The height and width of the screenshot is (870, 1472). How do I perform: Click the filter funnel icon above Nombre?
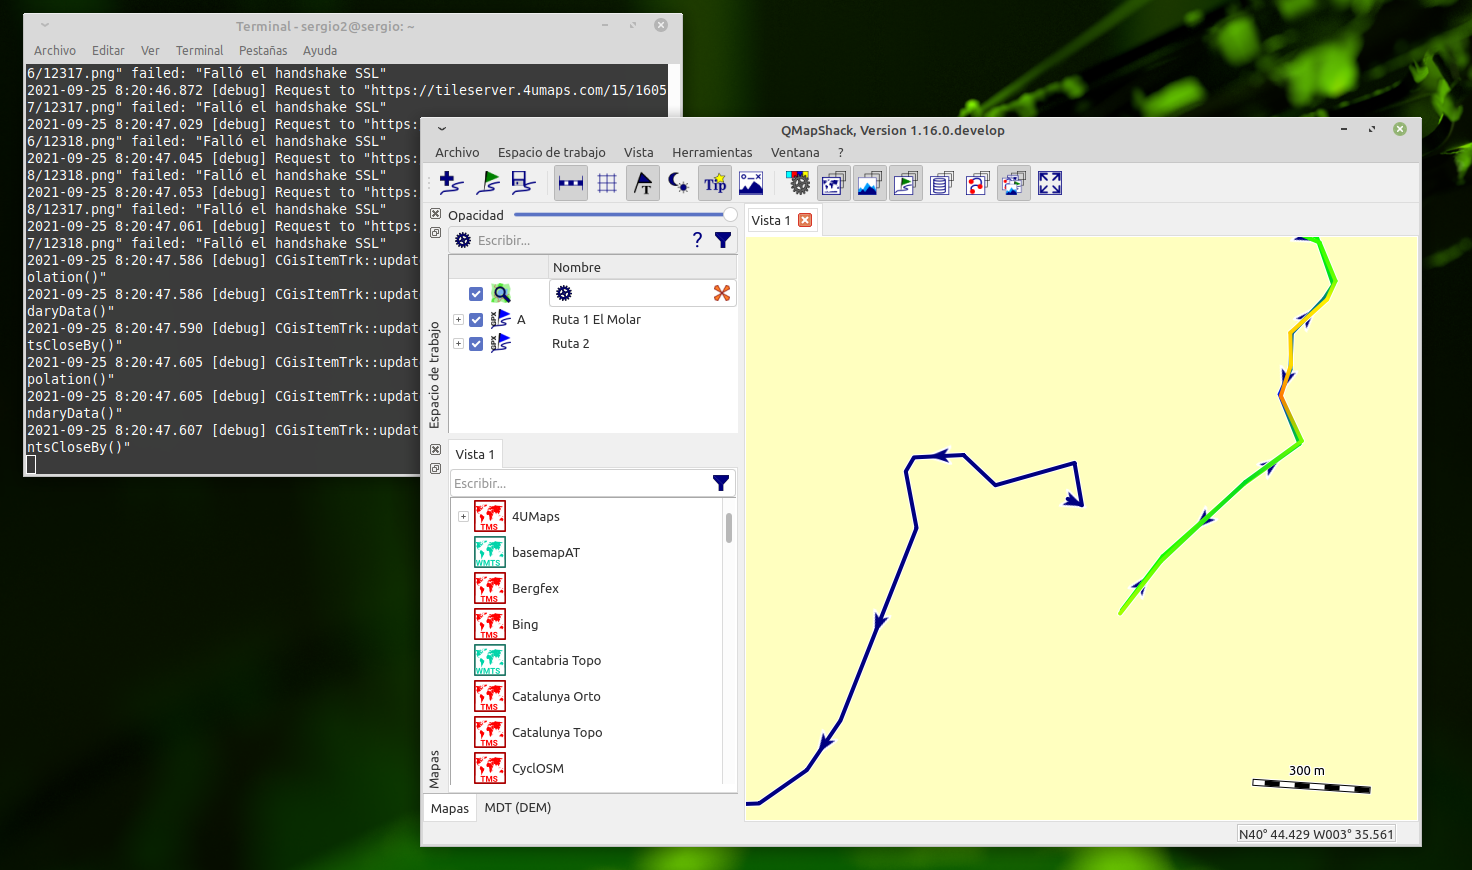[723, 240]
